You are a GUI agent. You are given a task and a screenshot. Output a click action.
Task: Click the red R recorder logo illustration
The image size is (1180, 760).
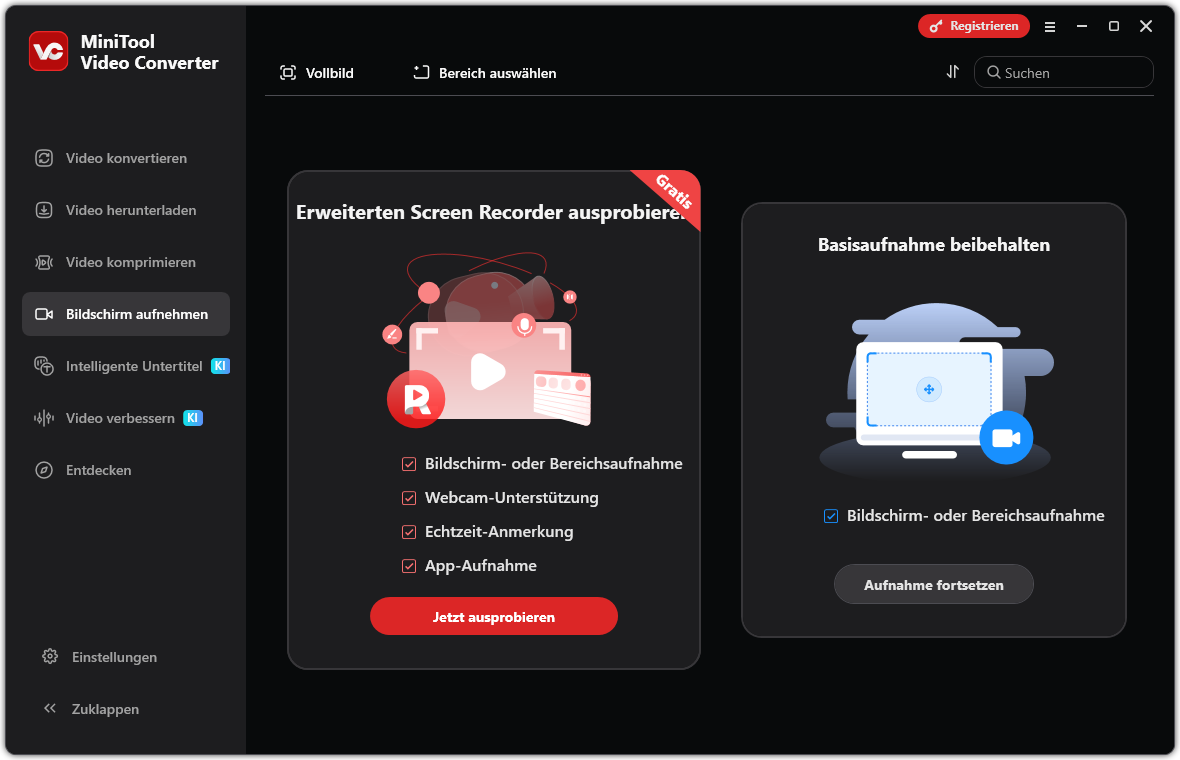point(416,399)
